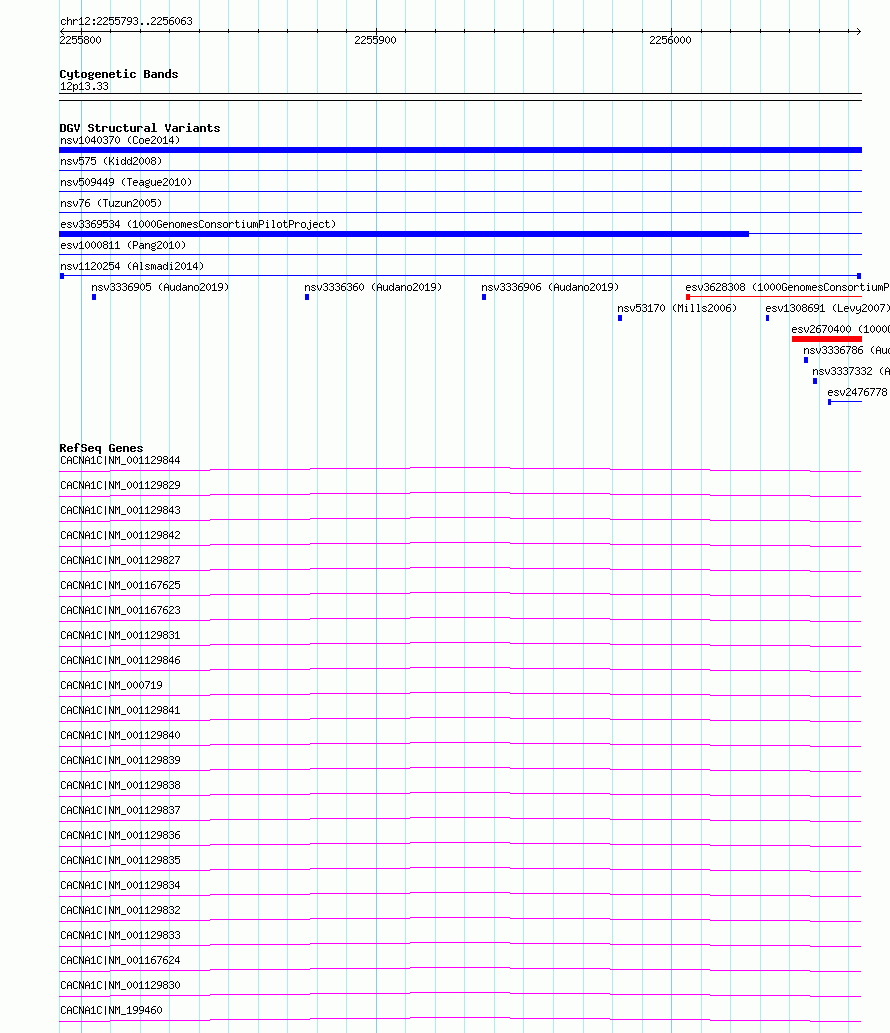890x1033 pixels.
Task: Click the blue marker under nsv3336360
Action: 307,297
